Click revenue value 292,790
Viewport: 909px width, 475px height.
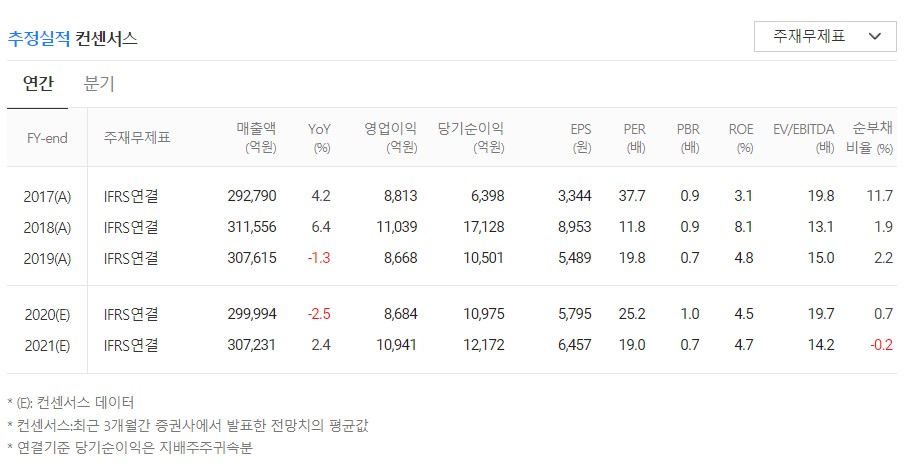[x=252, y=196]
